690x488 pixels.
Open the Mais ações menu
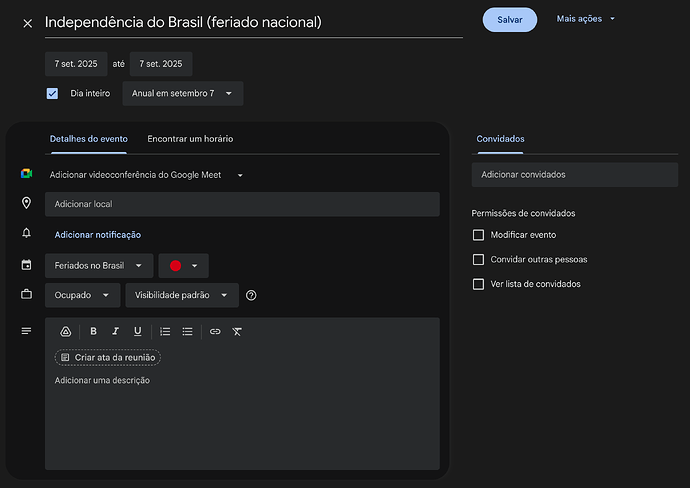click(x=585, y=19)
